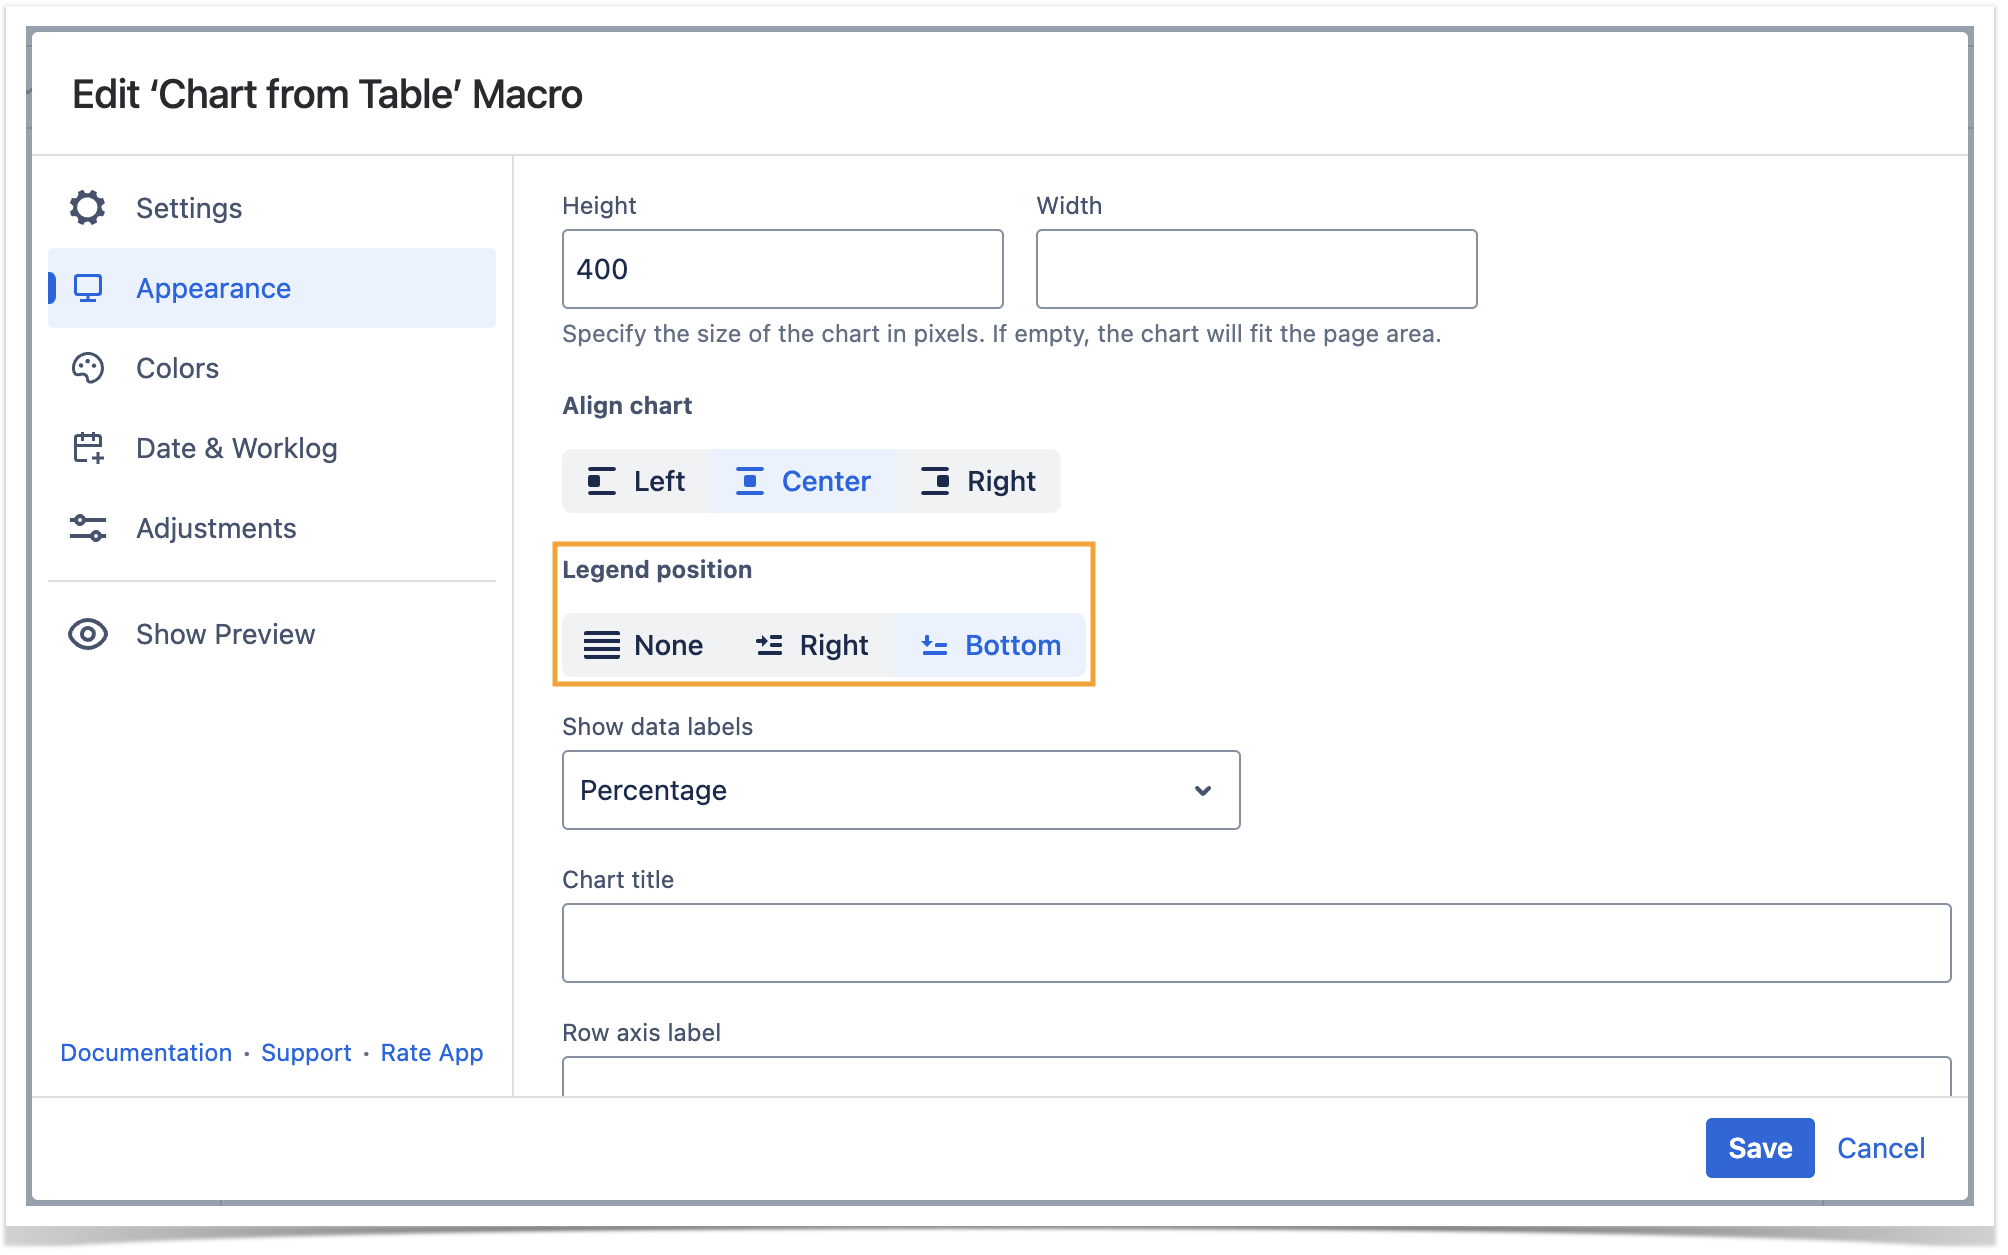This screenshot has width=2008, height=1255.
Task: Click into the Chart title field
Action: [1255, 942]
